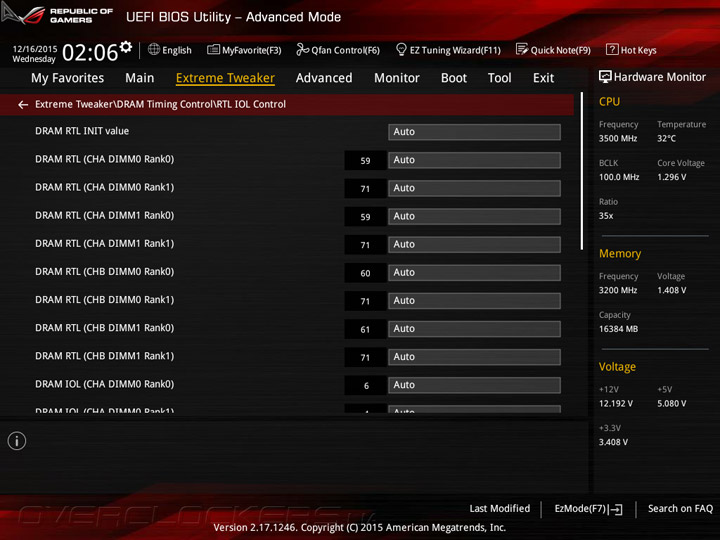The image size is (720, 540).
Task: Click memory capacity 16384 MB reading
Action: pos(618,329)
